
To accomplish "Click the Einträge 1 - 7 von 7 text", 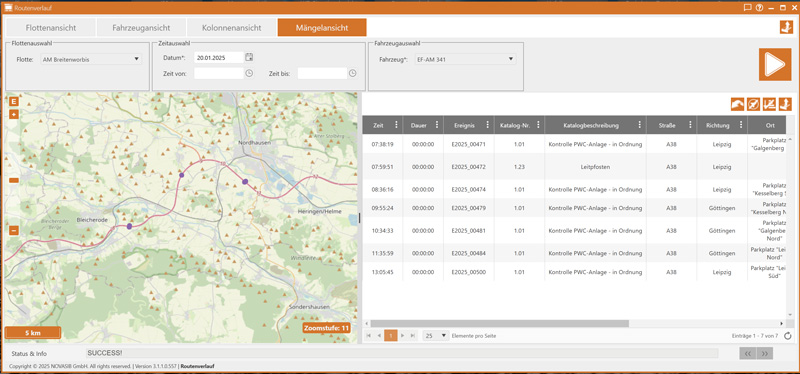I will pos(755,336).
